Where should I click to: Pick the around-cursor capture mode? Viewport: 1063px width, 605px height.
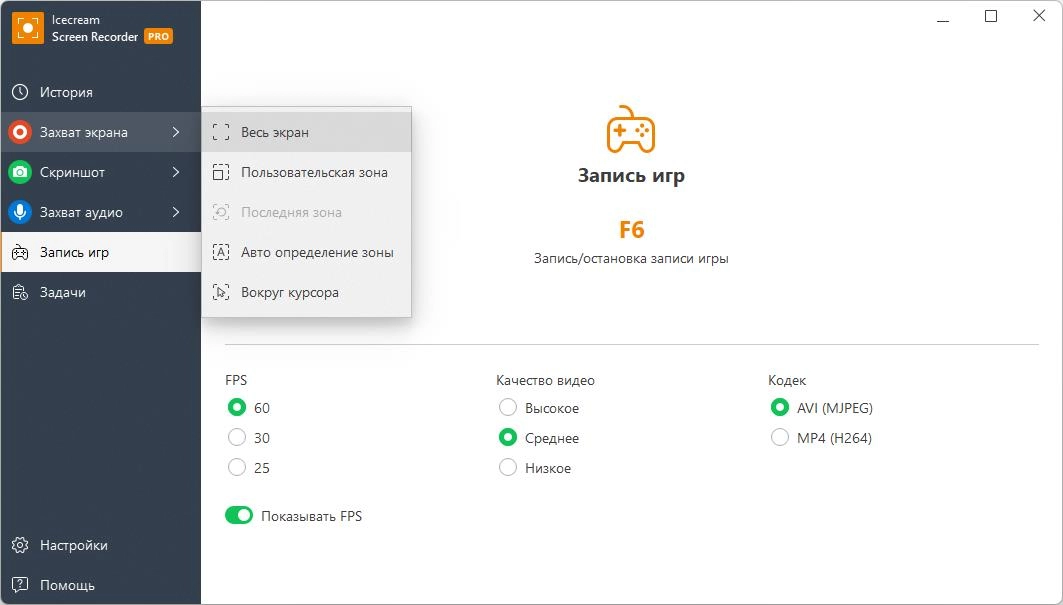pyautogui.click(x=290, y=292)
